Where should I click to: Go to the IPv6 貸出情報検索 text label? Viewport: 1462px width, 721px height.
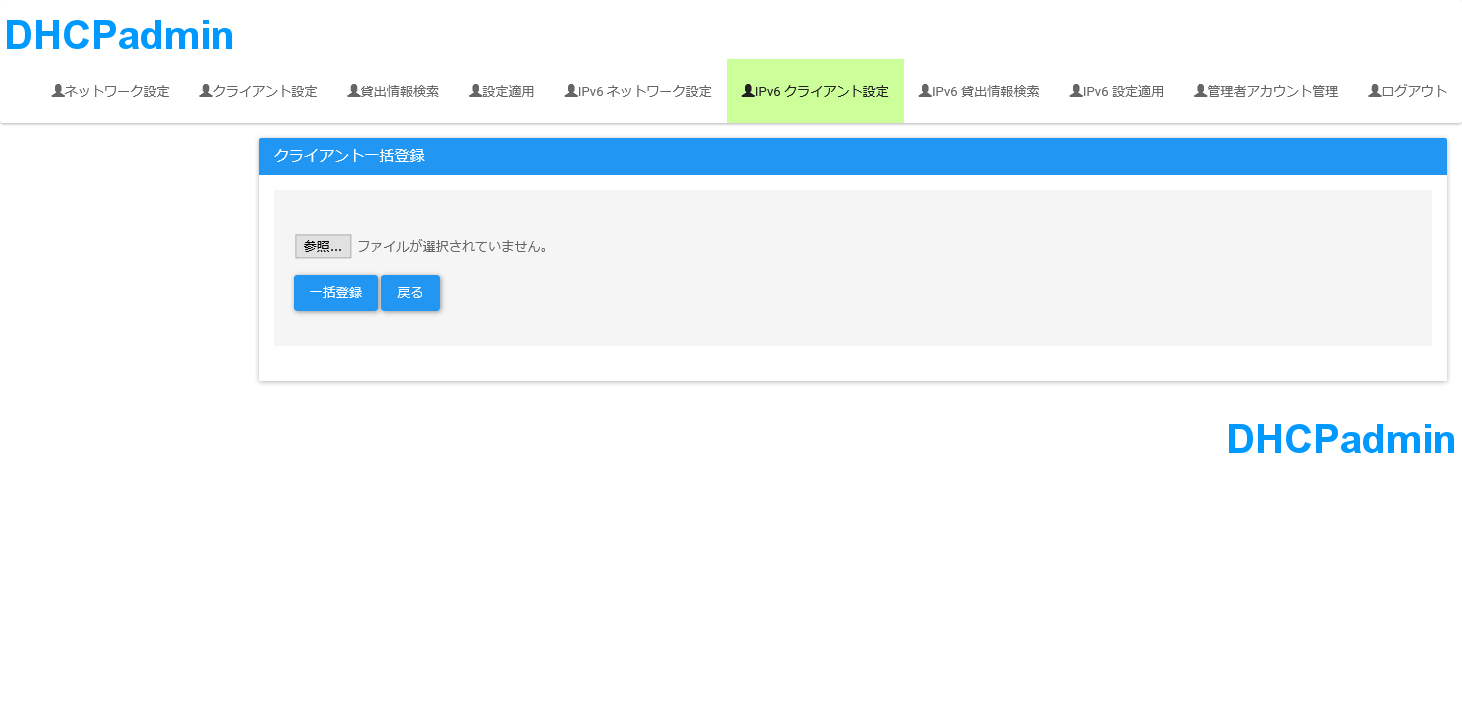click(x=985, y=92)
